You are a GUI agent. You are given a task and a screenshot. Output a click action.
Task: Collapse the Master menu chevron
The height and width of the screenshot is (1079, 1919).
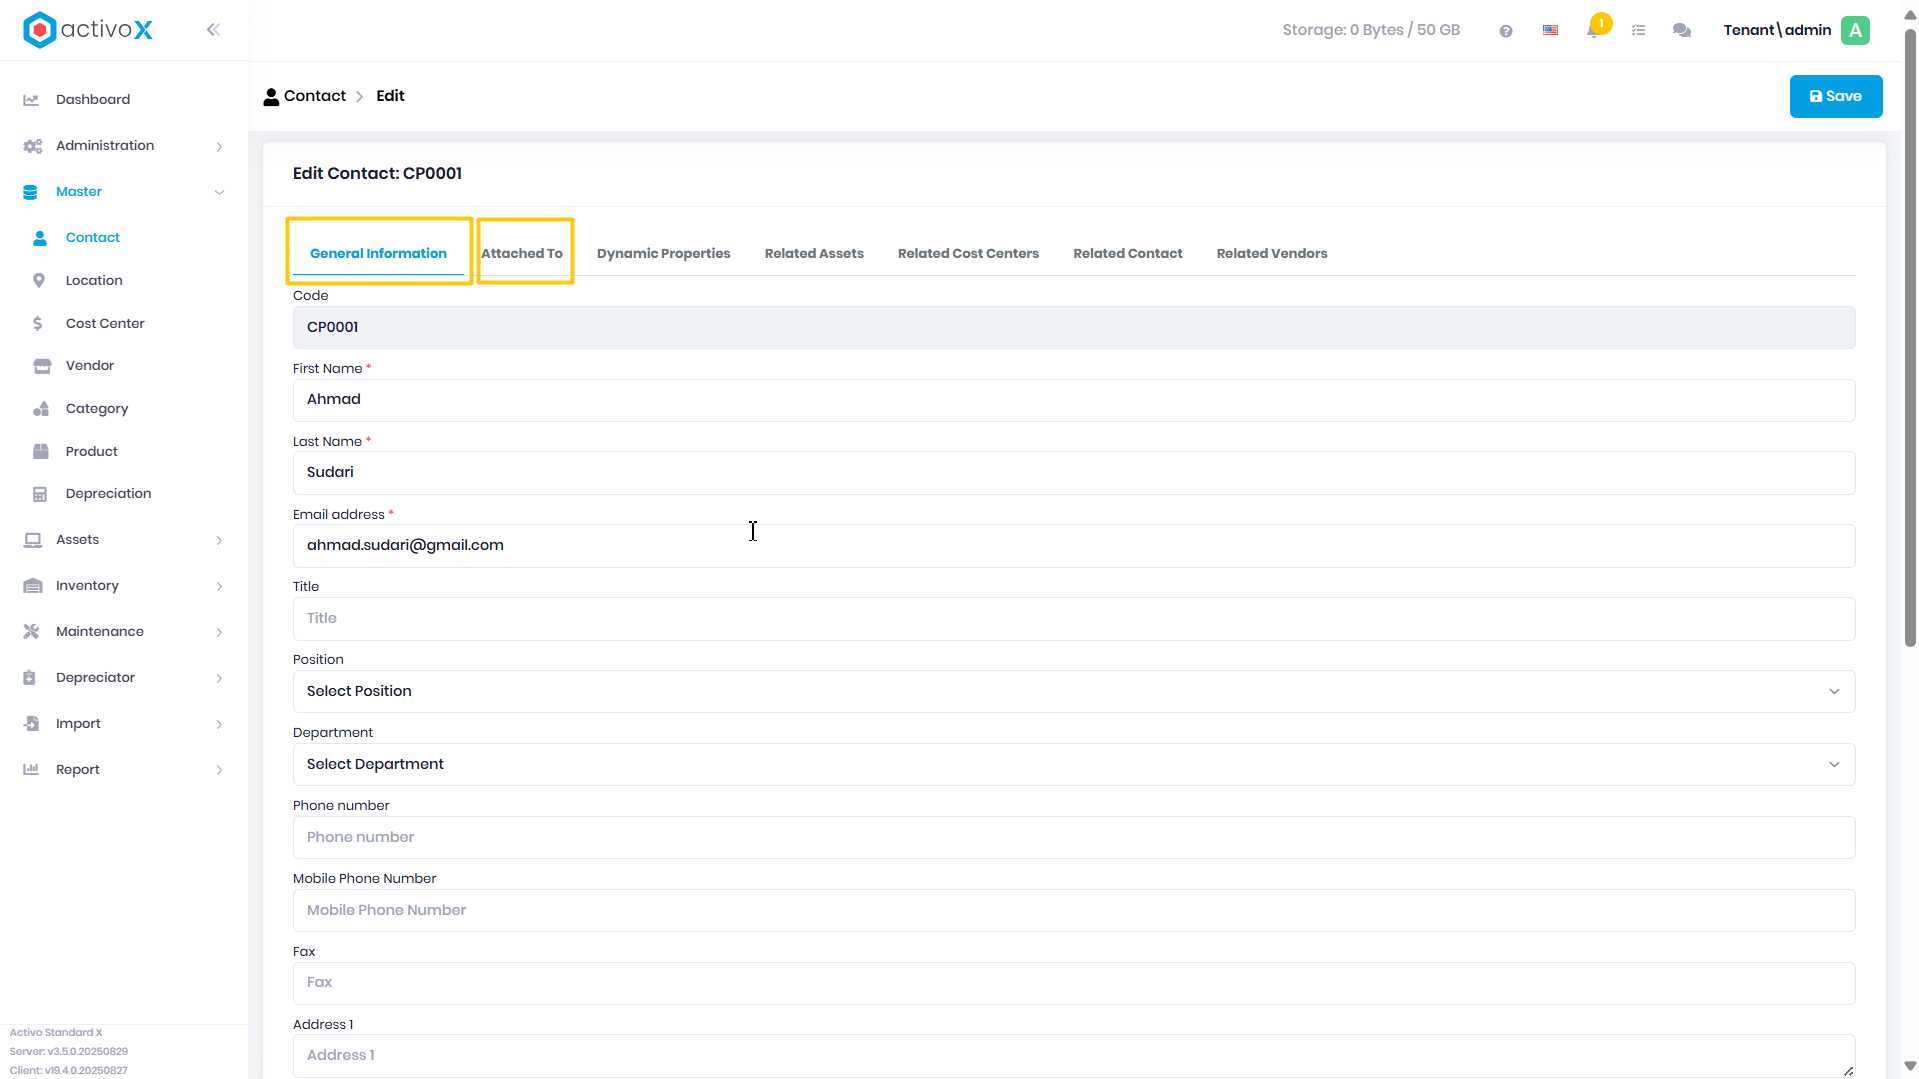click(x=219, y=193)
